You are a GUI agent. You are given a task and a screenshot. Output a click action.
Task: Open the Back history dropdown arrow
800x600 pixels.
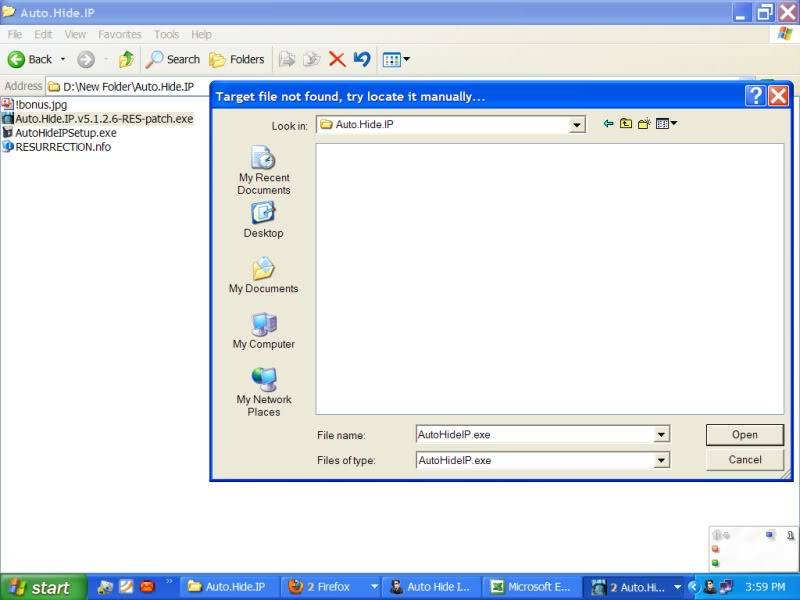click(63, 60)
